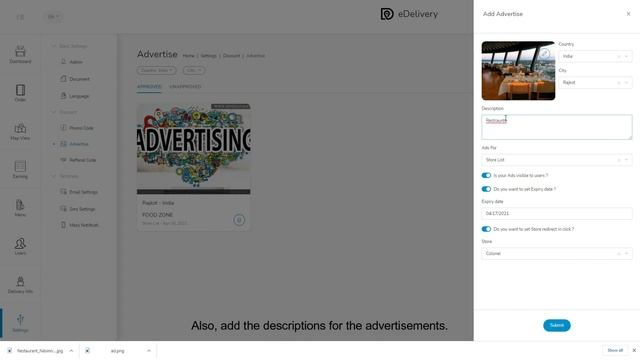The height and width of the screenshot is (360, 640).
Task: Clear the City selection with the x icon
Action: click(619, 82)
